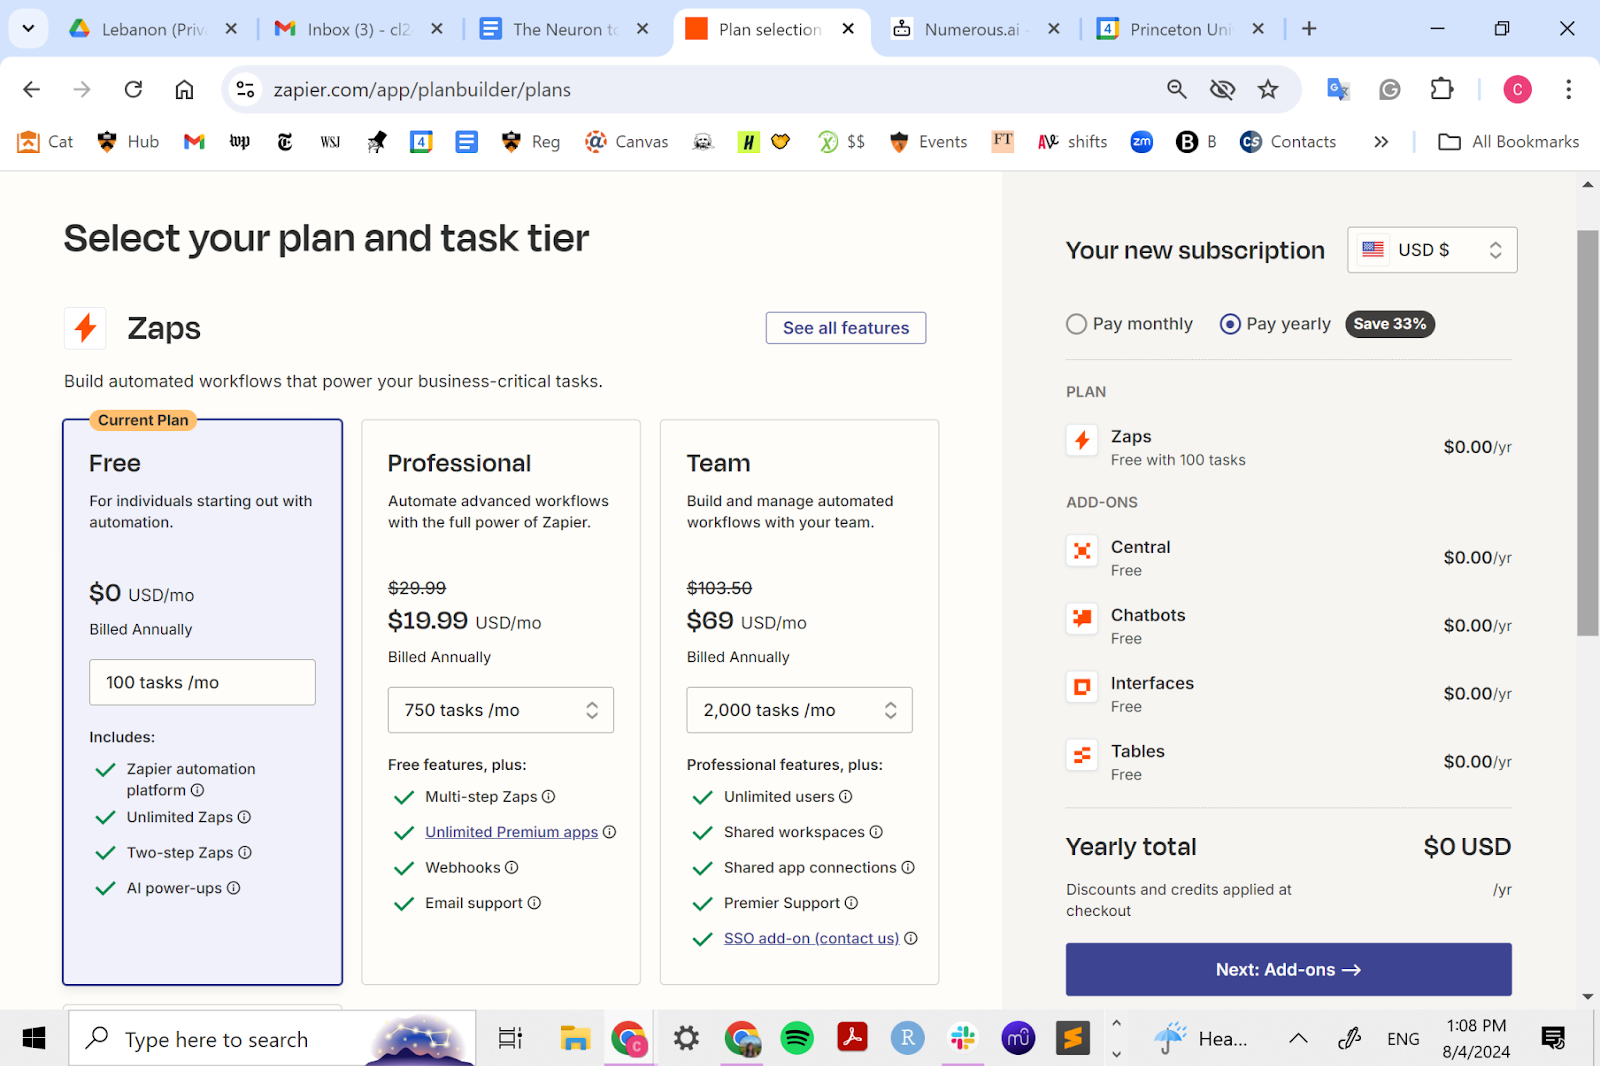Viewport: 1600px width, 1066px height.
Task: Proceed with Next: Add-ons button
Action: pos(1288,970)
